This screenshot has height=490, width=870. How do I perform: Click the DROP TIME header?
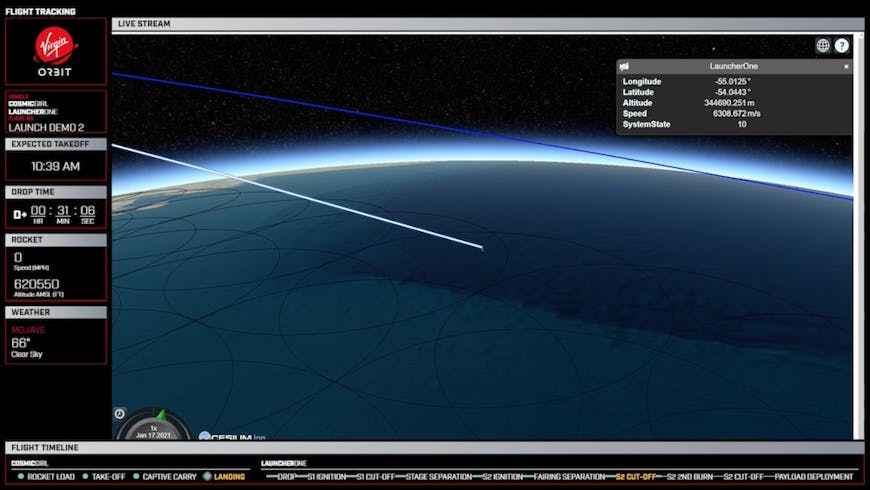tap(55, 192)
